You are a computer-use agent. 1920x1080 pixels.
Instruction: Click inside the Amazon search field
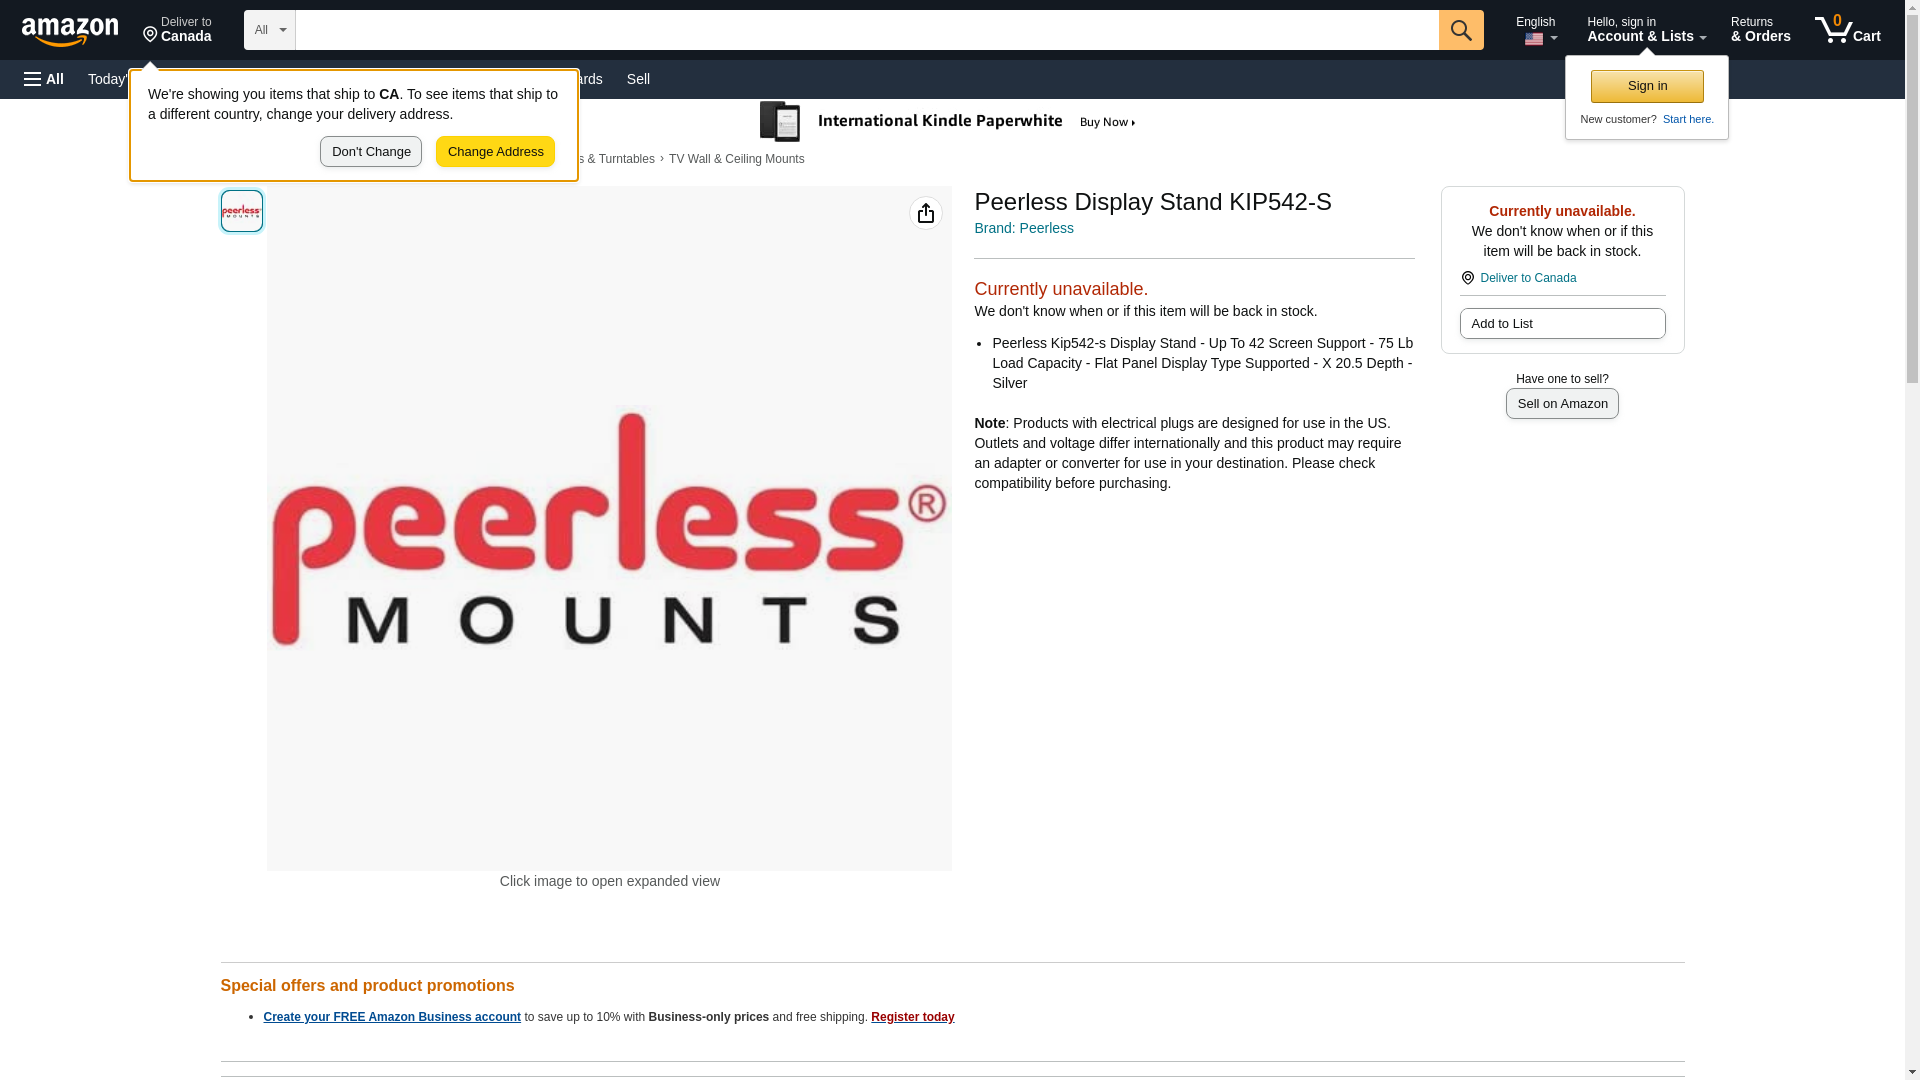(867, 30)
